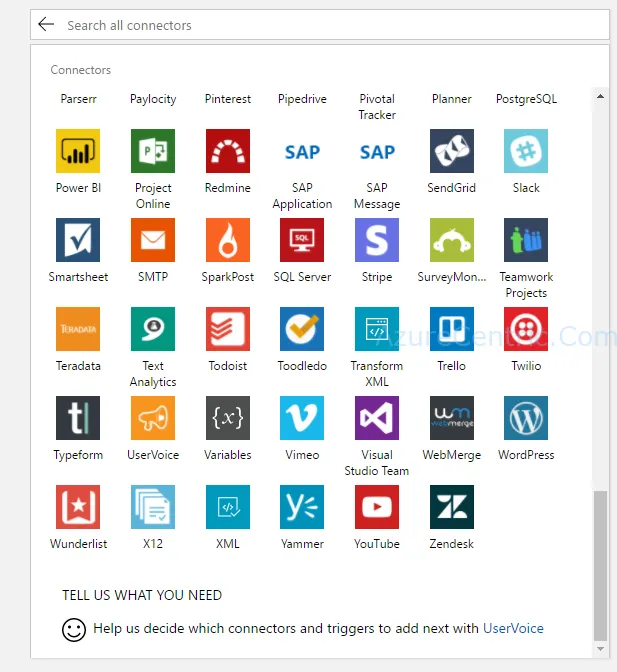Click the scrollbar up arrow
617x672 pixels.
pyautogui.click(x=600, y=96)
